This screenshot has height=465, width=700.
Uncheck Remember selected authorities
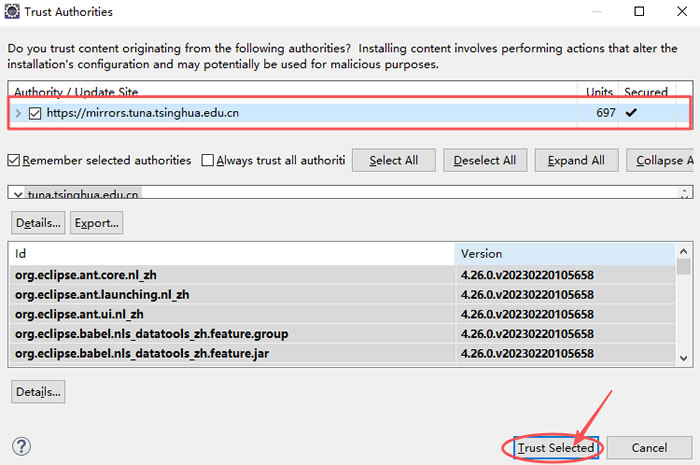click(x=14, y=160)
